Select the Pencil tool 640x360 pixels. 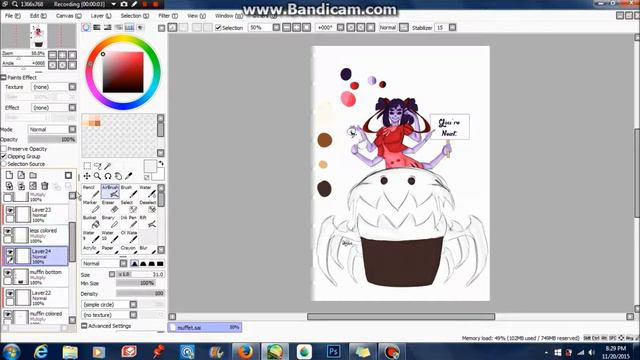coord(91,191)
